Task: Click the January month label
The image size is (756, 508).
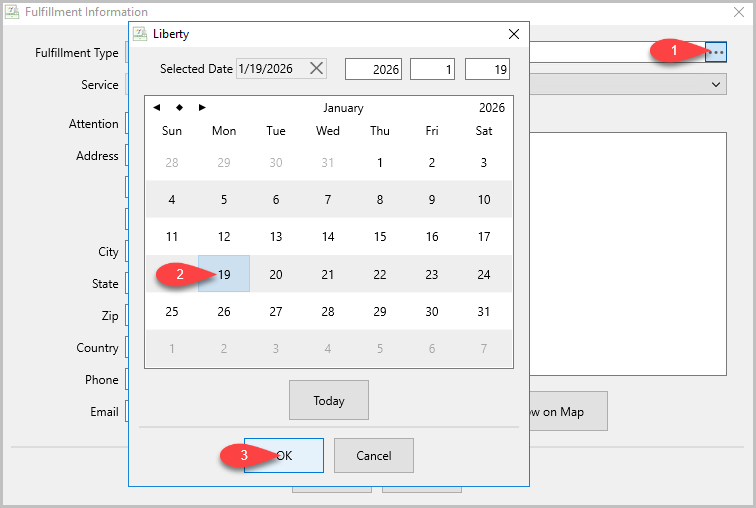Action: click(x=343, y=108)
